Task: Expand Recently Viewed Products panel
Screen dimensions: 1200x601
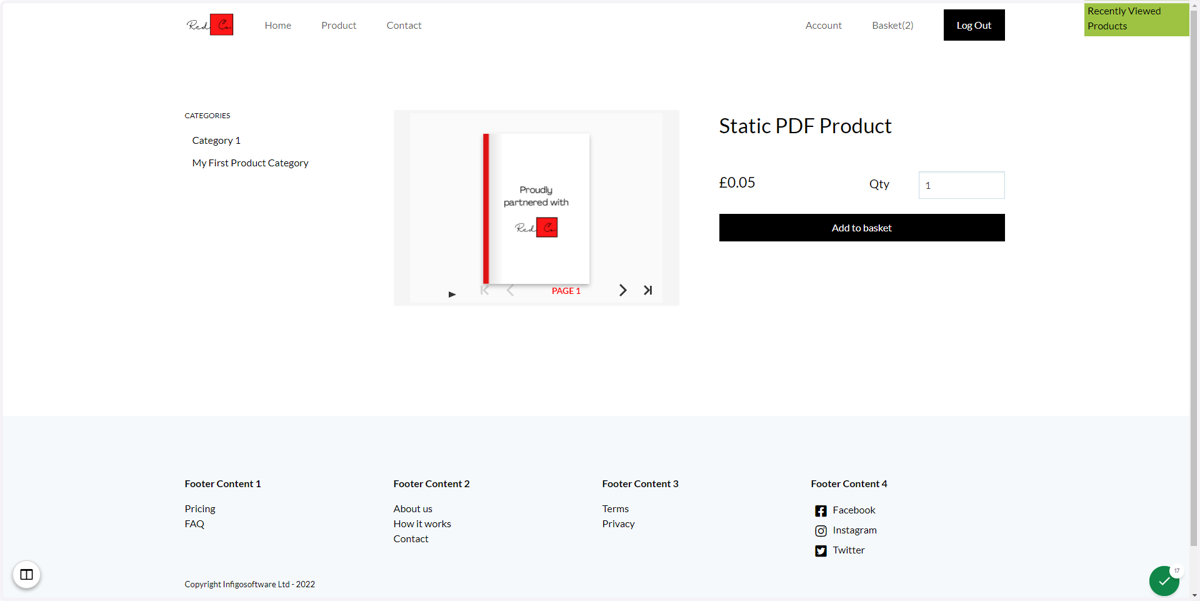Action: 1137,19
